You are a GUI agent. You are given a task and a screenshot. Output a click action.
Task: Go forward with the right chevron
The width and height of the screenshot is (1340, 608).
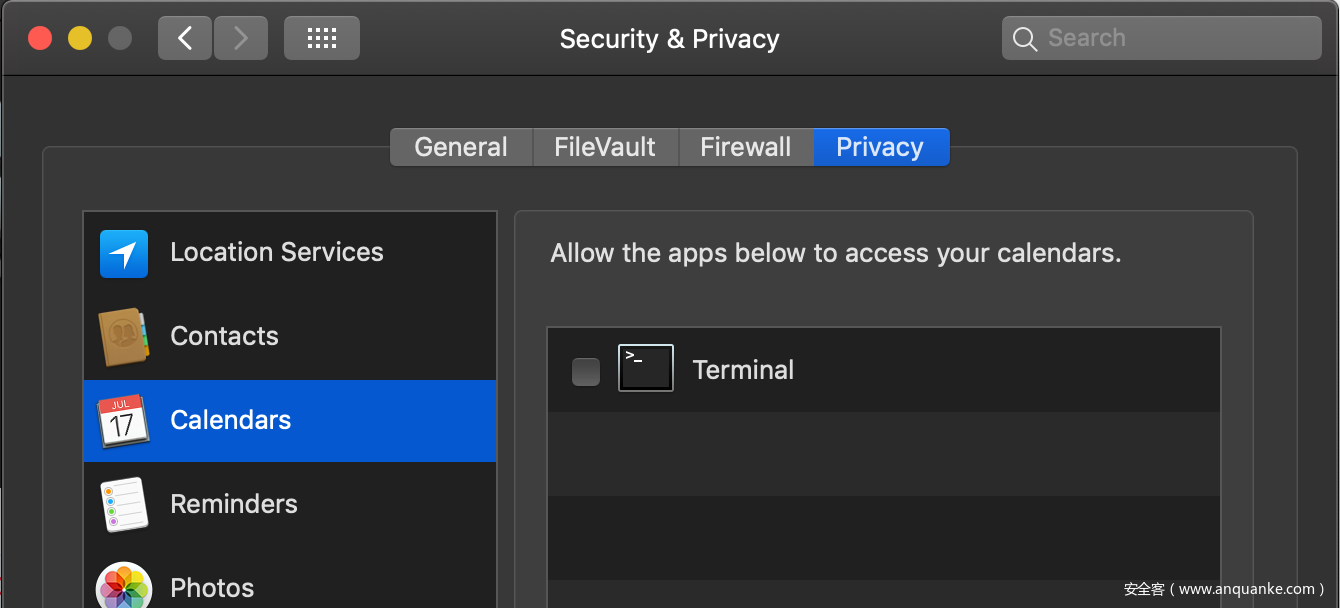240,38
